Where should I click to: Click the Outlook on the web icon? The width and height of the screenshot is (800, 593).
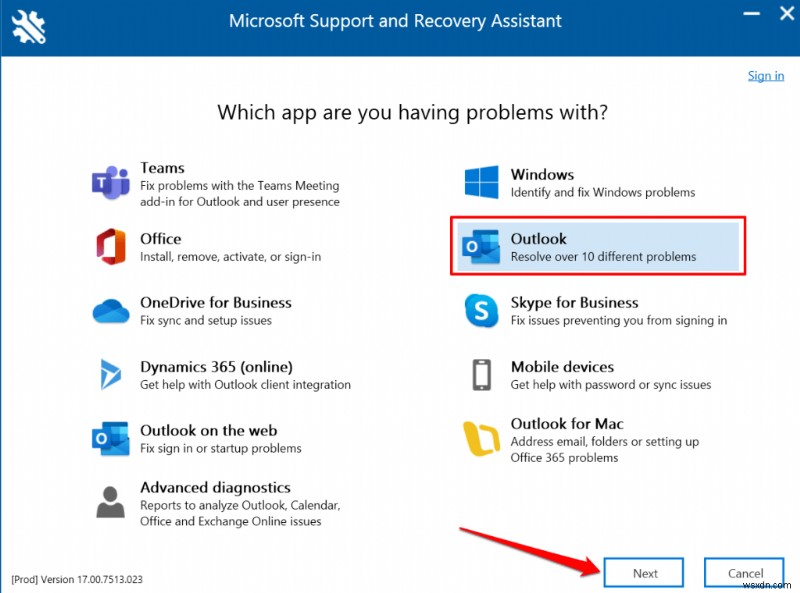click(110, 439)
